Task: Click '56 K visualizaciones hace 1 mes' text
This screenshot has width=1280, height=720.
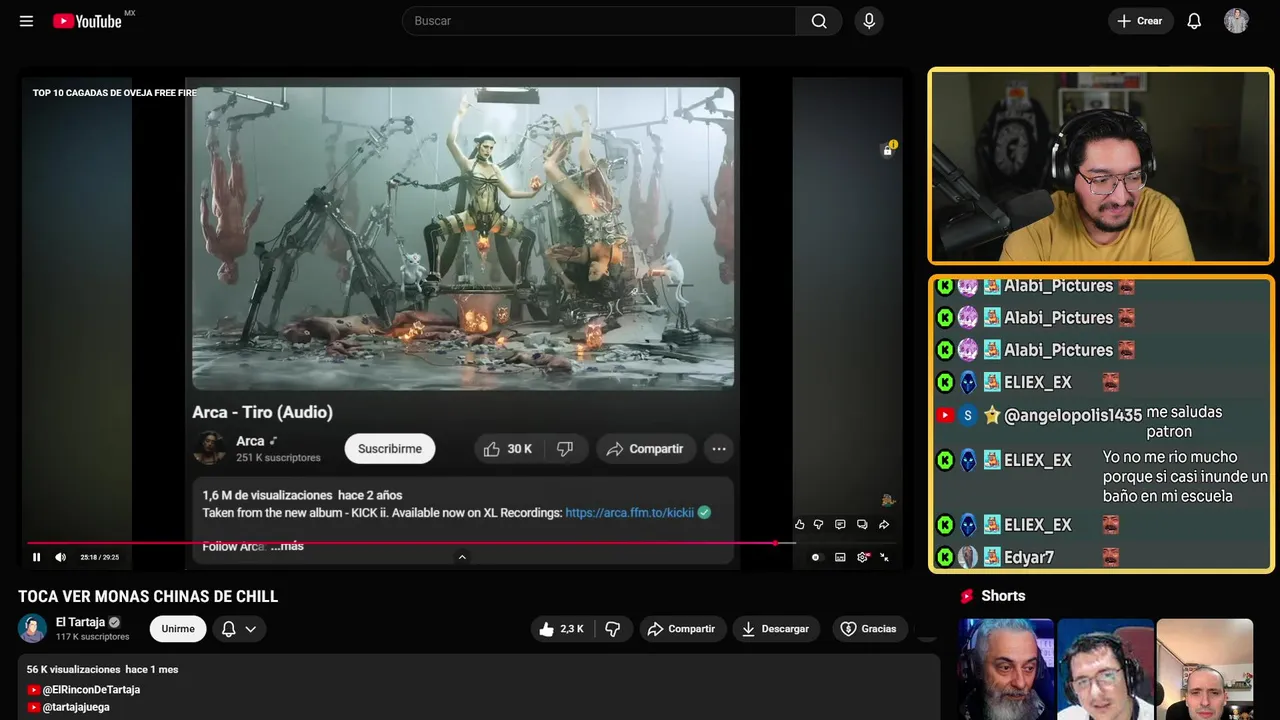Action: tap(102, 669)
